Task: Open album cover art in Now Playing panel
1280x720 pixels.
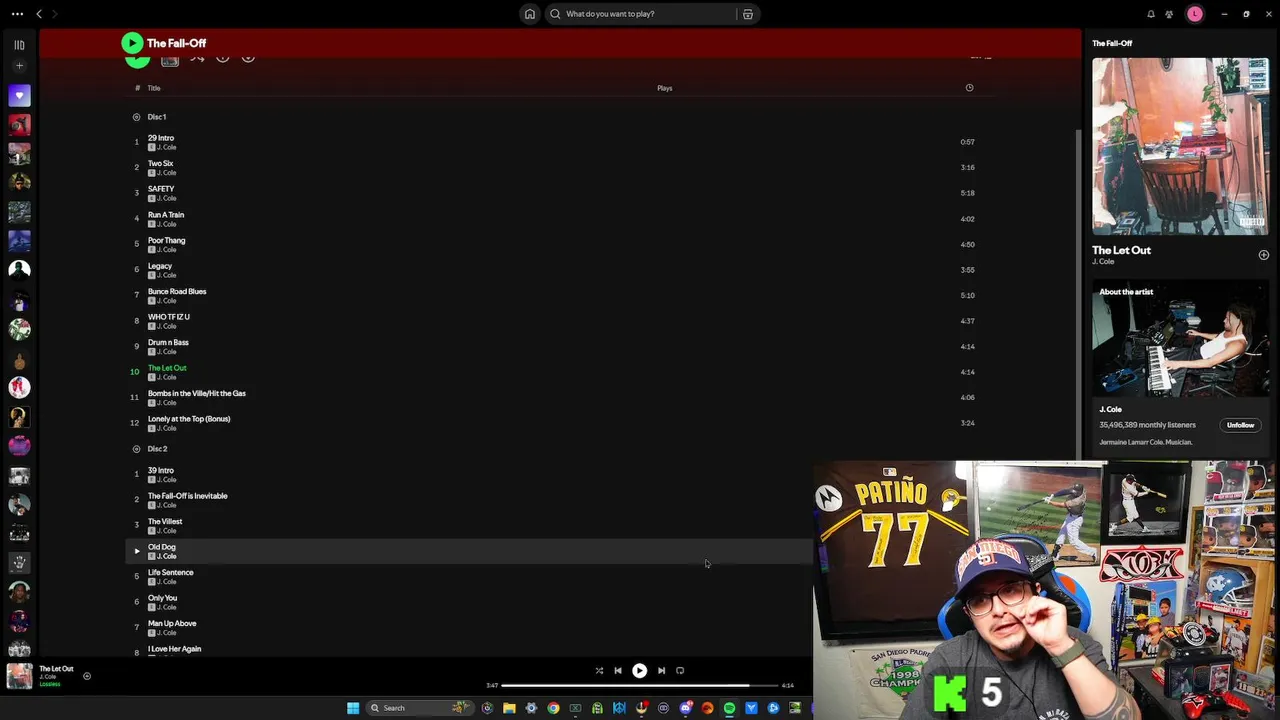Action: [x=1180, y=146]
